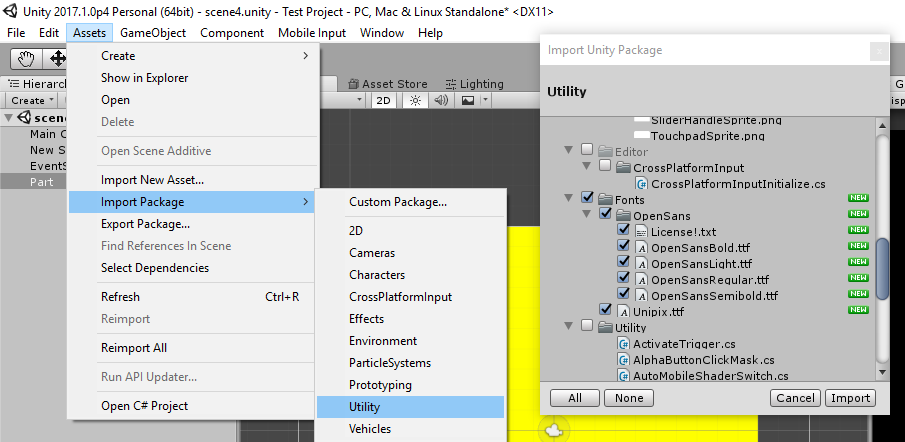Uncheck the OpenSansBold.ttf checkbox

(623, 246)
